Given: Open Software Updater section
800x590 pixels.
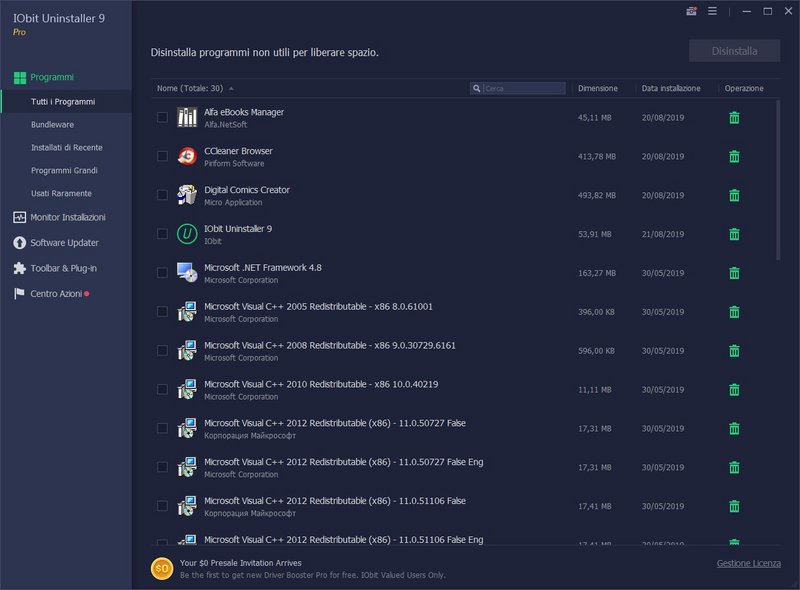Looking at the screenshot, I should pyautogui.click(x=56, y=243).
